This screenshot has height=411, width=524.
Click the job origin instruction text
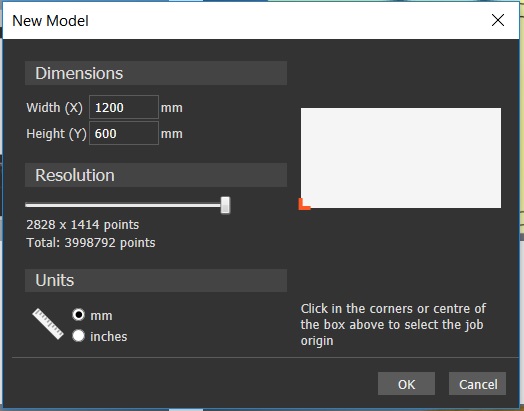(x=393, y=324)
